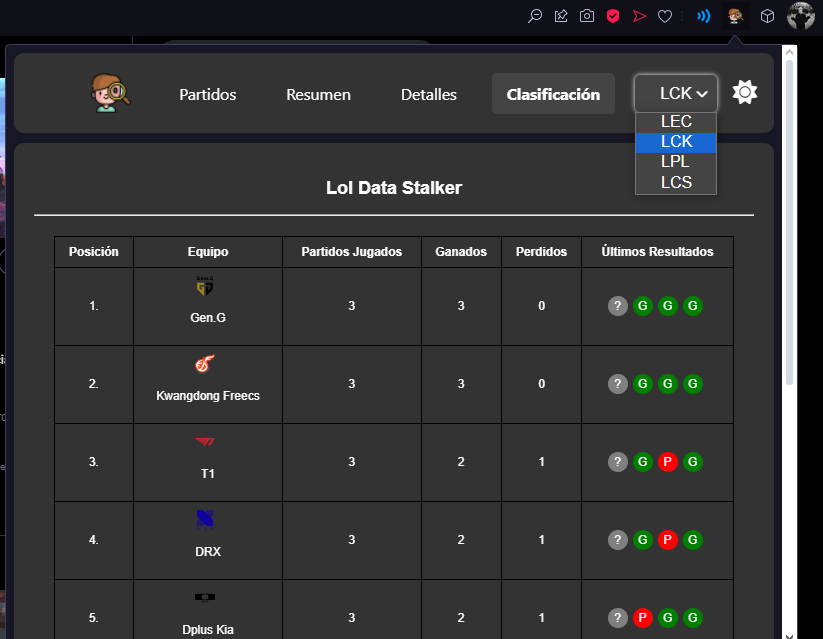Select LEC in the league list

click(x=676, y=121)
